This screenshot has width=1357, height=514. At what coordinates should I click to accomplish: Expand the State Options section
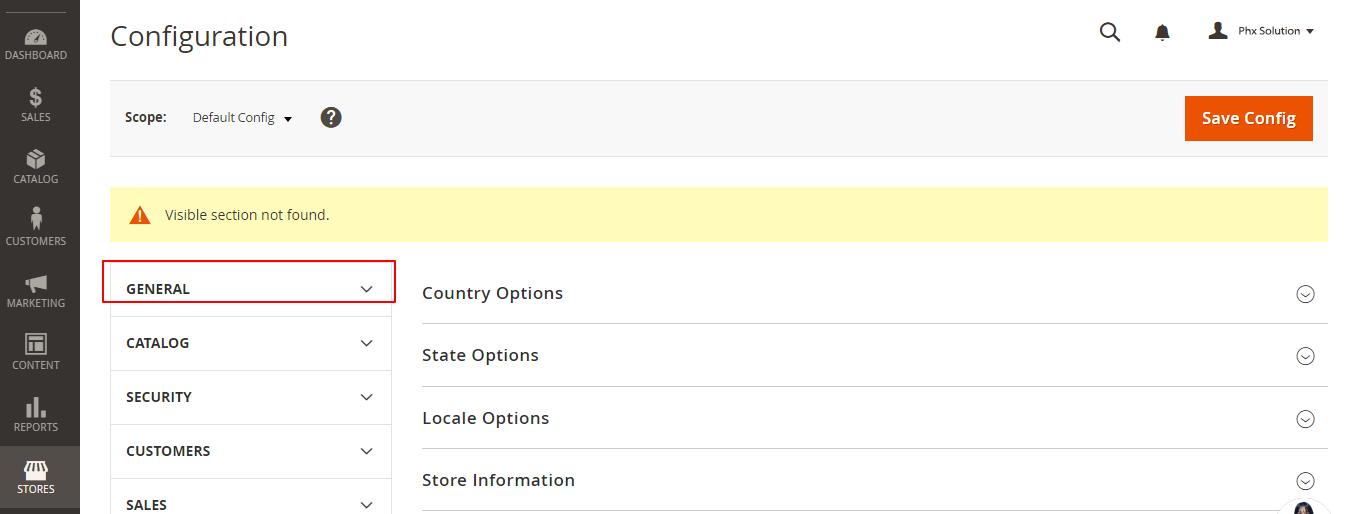(1305, 356)
